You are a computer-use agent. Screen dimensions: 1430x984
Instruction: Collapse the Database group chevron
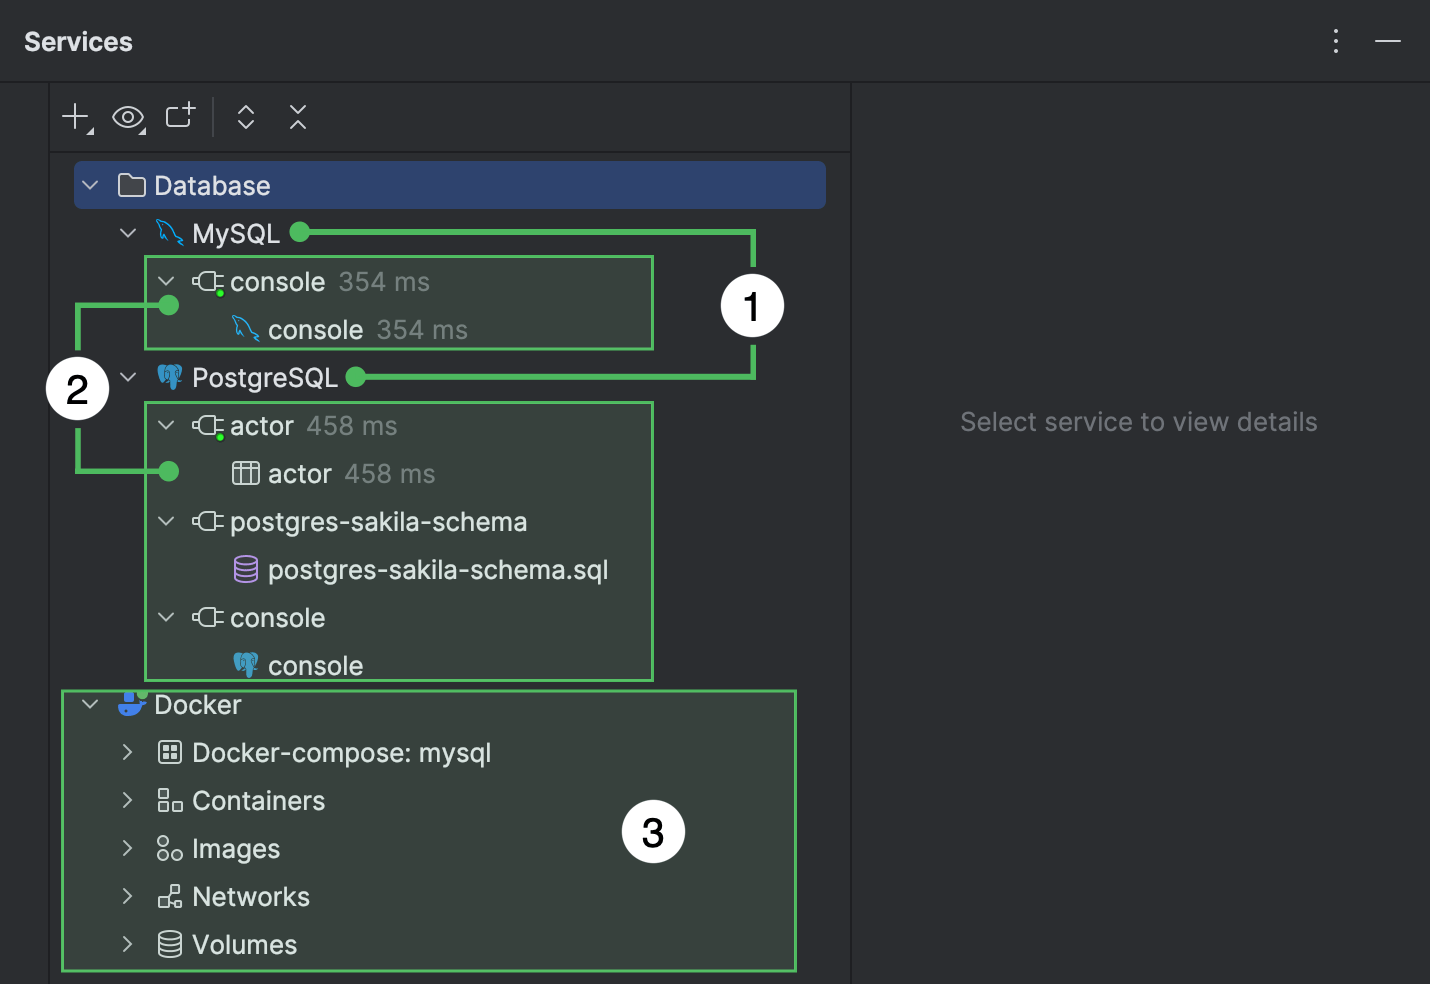point(89,185)
